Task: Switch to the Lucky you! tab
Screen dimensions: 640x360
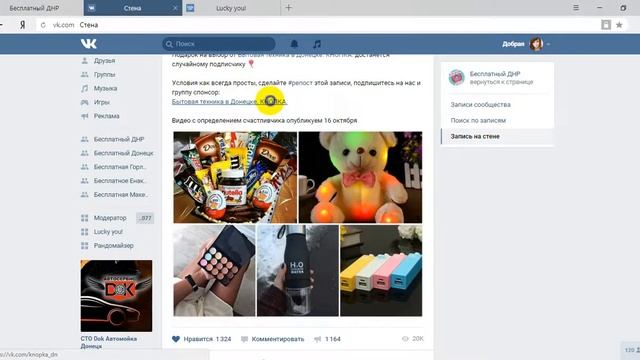Action: (231, 8)
